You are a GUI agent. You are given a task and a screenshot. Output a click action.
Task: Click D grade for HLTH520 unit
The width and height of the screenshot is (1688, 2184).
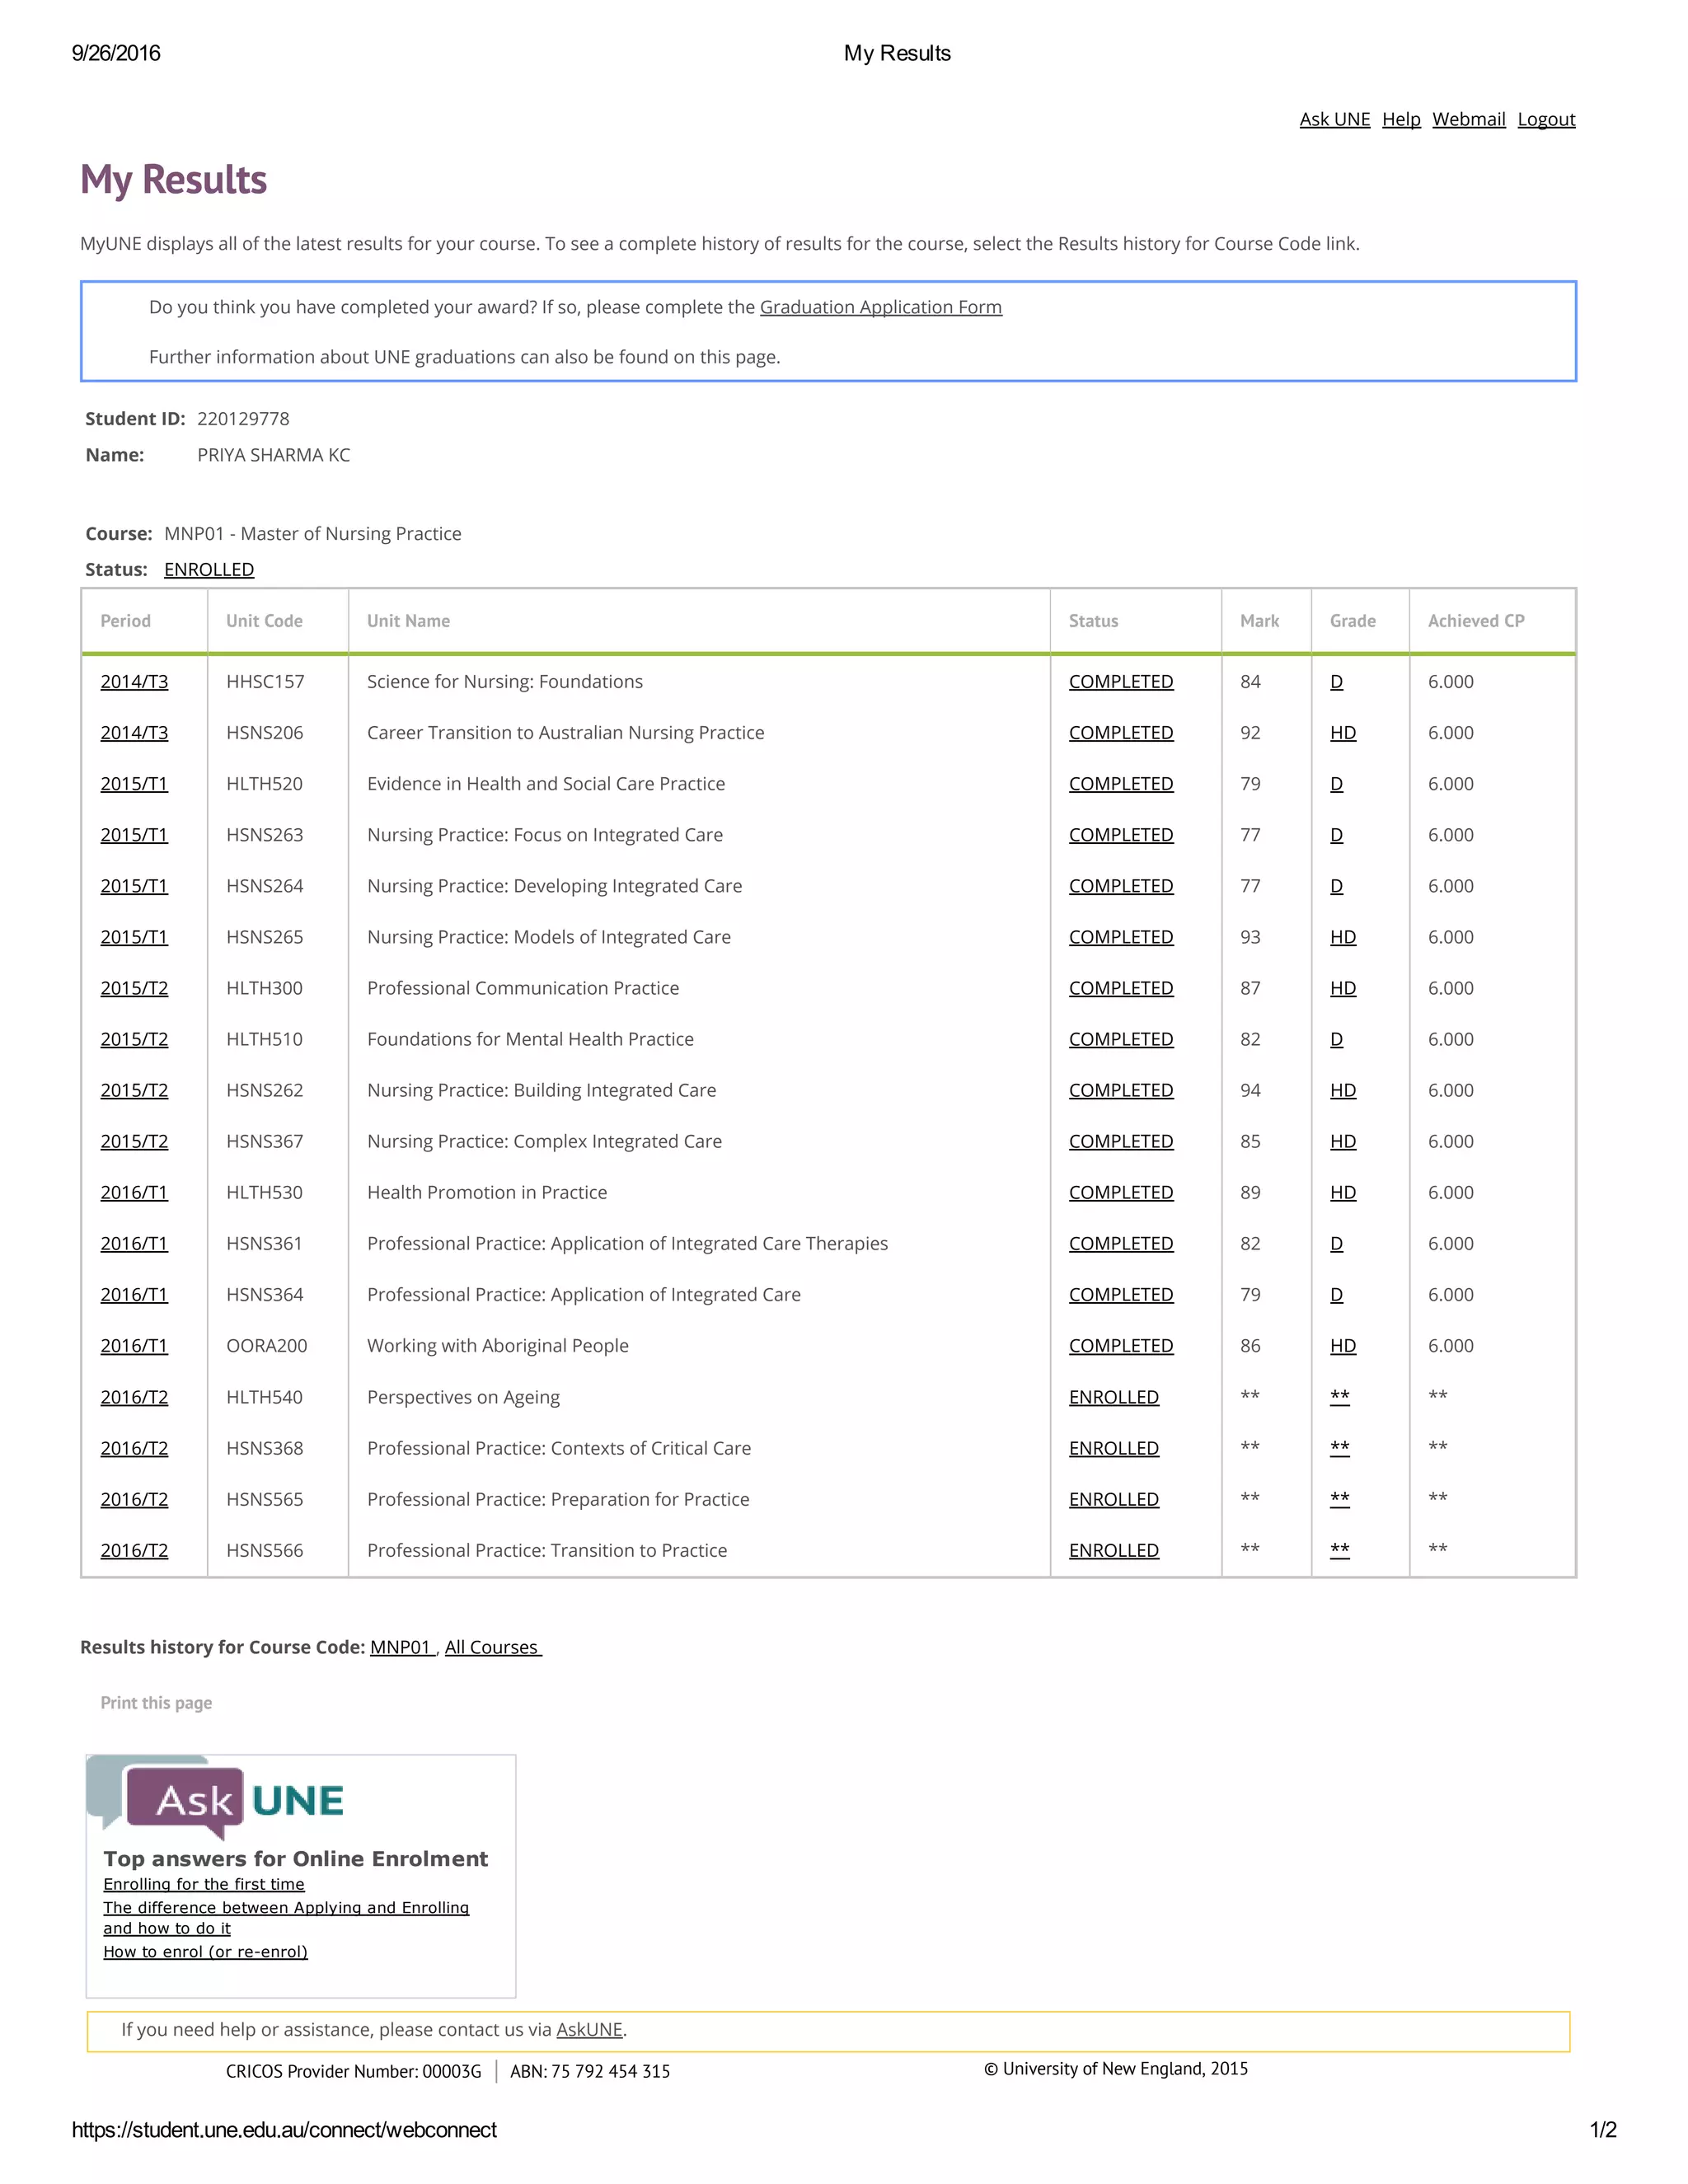click(1336, 784)
